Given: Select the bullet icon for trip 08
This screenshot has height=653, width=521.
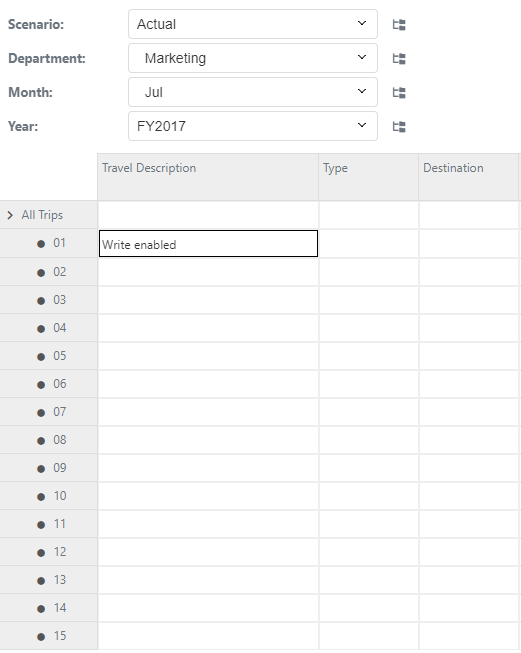Looking at the screenshot, I should (41, 441).
